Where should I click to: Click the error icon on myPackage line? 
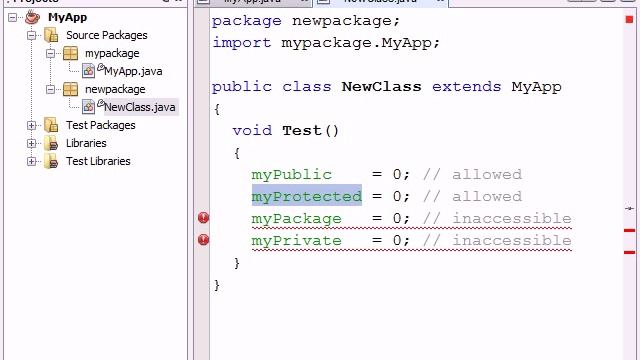point(203,218)
